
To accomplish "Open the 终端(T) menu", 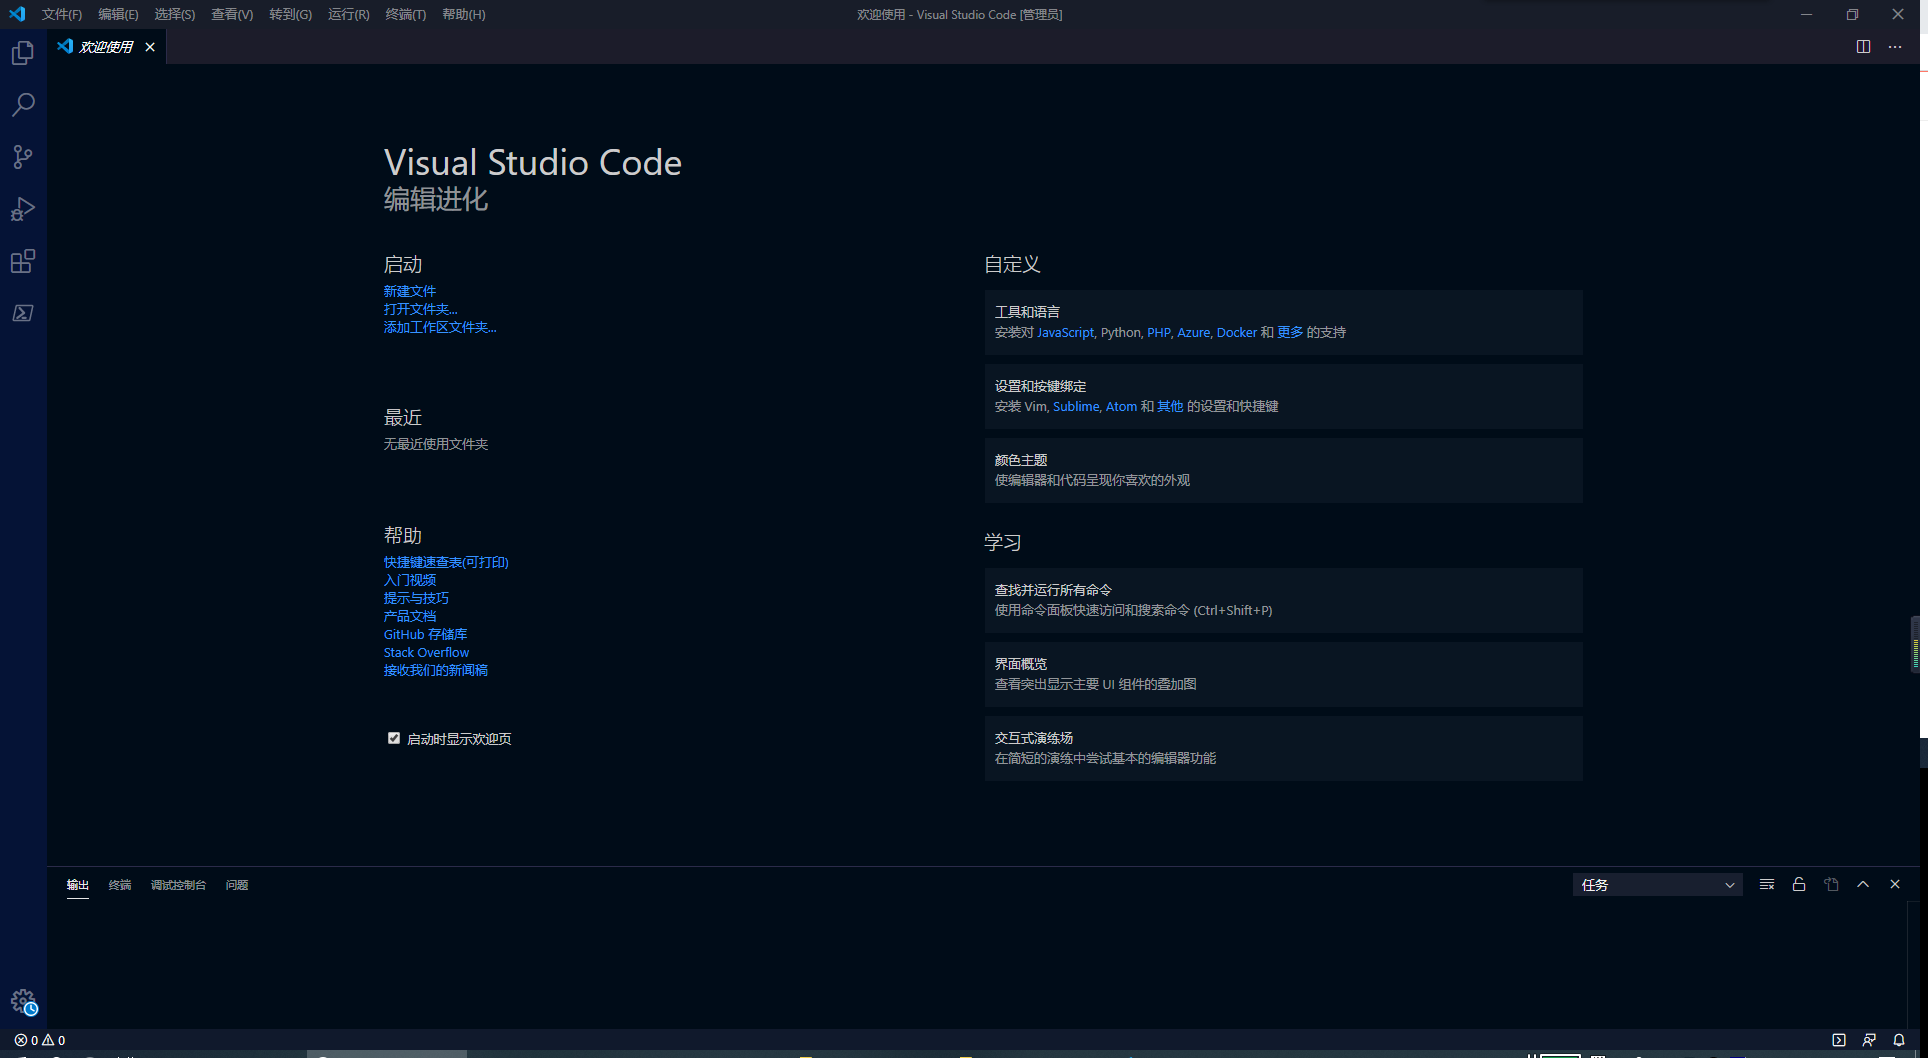I will (x=406, y=14).
